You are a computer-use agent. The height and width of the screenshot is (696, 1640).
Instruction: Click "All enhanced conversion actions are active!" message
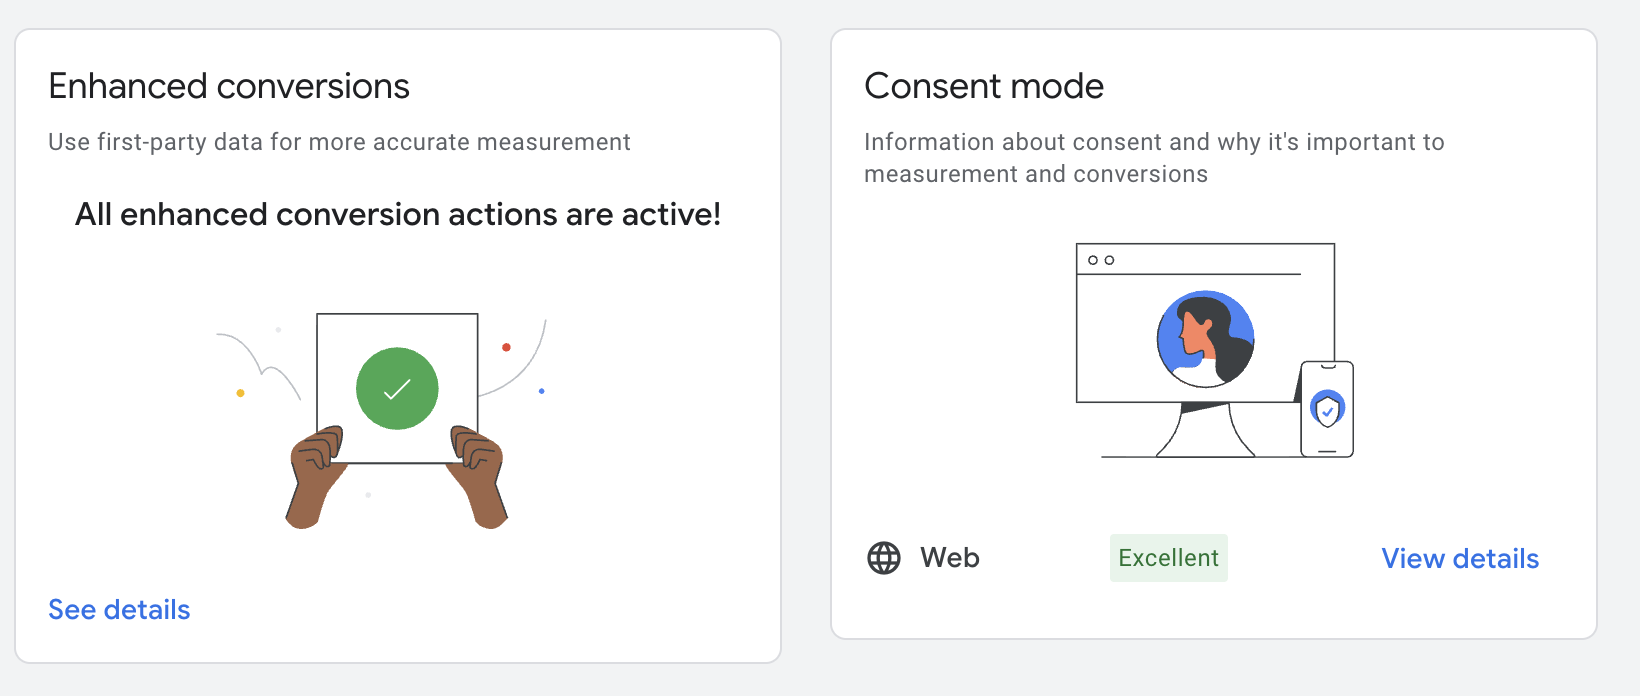(x=398, y=215)
